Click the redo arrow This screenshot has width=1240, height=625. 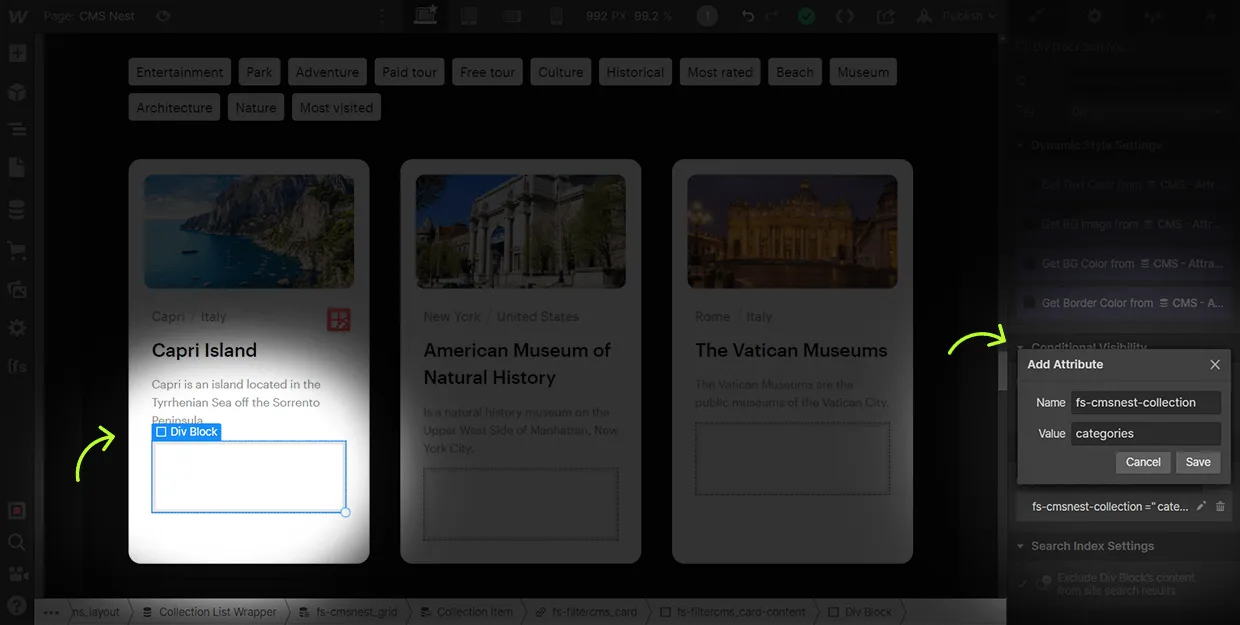[x=771, y=16]
